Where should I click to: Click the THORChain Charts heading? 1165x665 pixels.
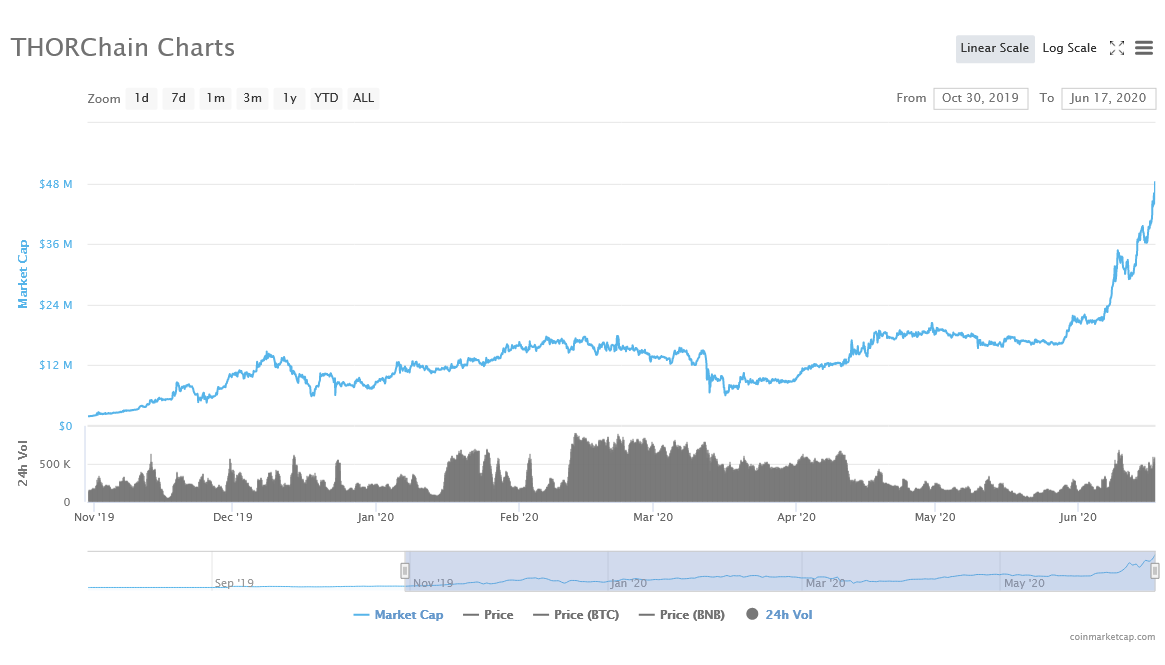(x=123, y=48)
